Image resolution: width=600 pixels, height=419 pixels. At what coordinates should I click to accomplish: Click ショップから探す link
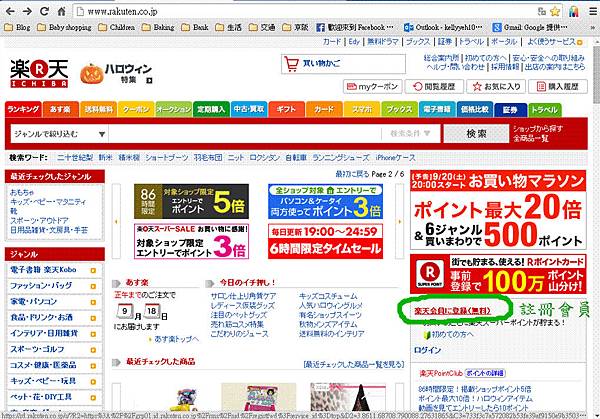click(538, 129)
